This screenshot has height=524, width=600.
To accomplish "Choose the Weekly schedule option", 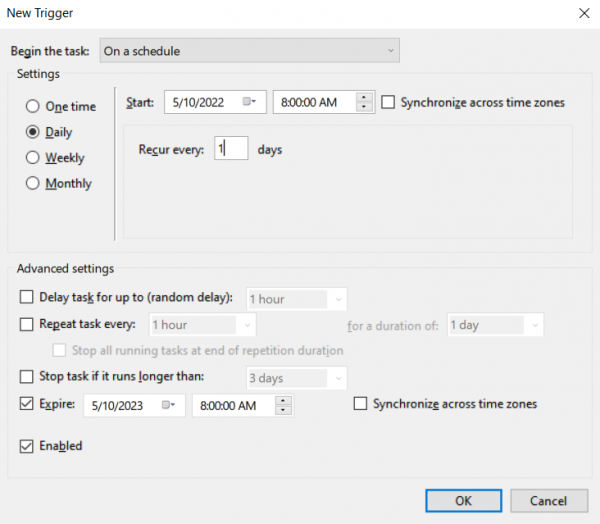I will tap(33, 158).
